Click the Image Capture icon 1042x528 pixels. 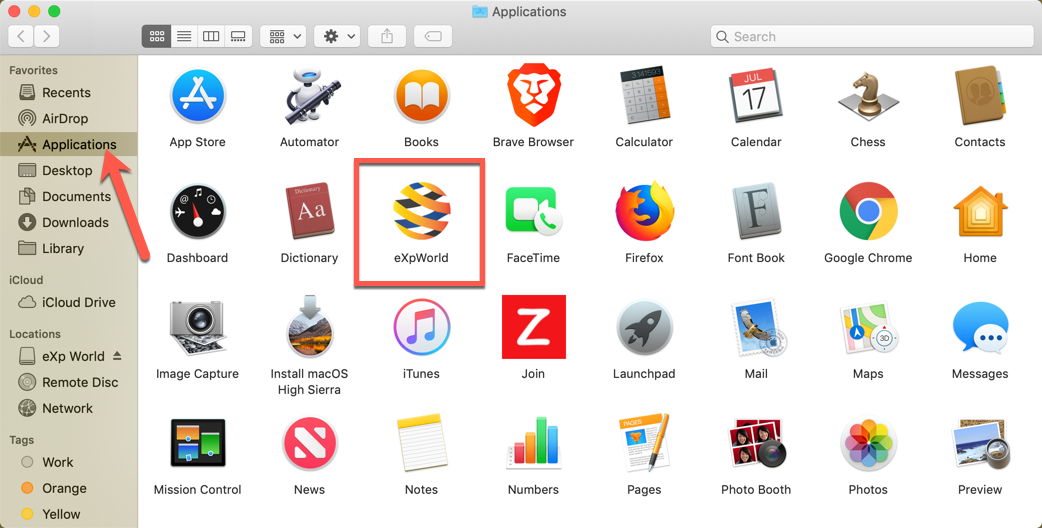[197, 327]
